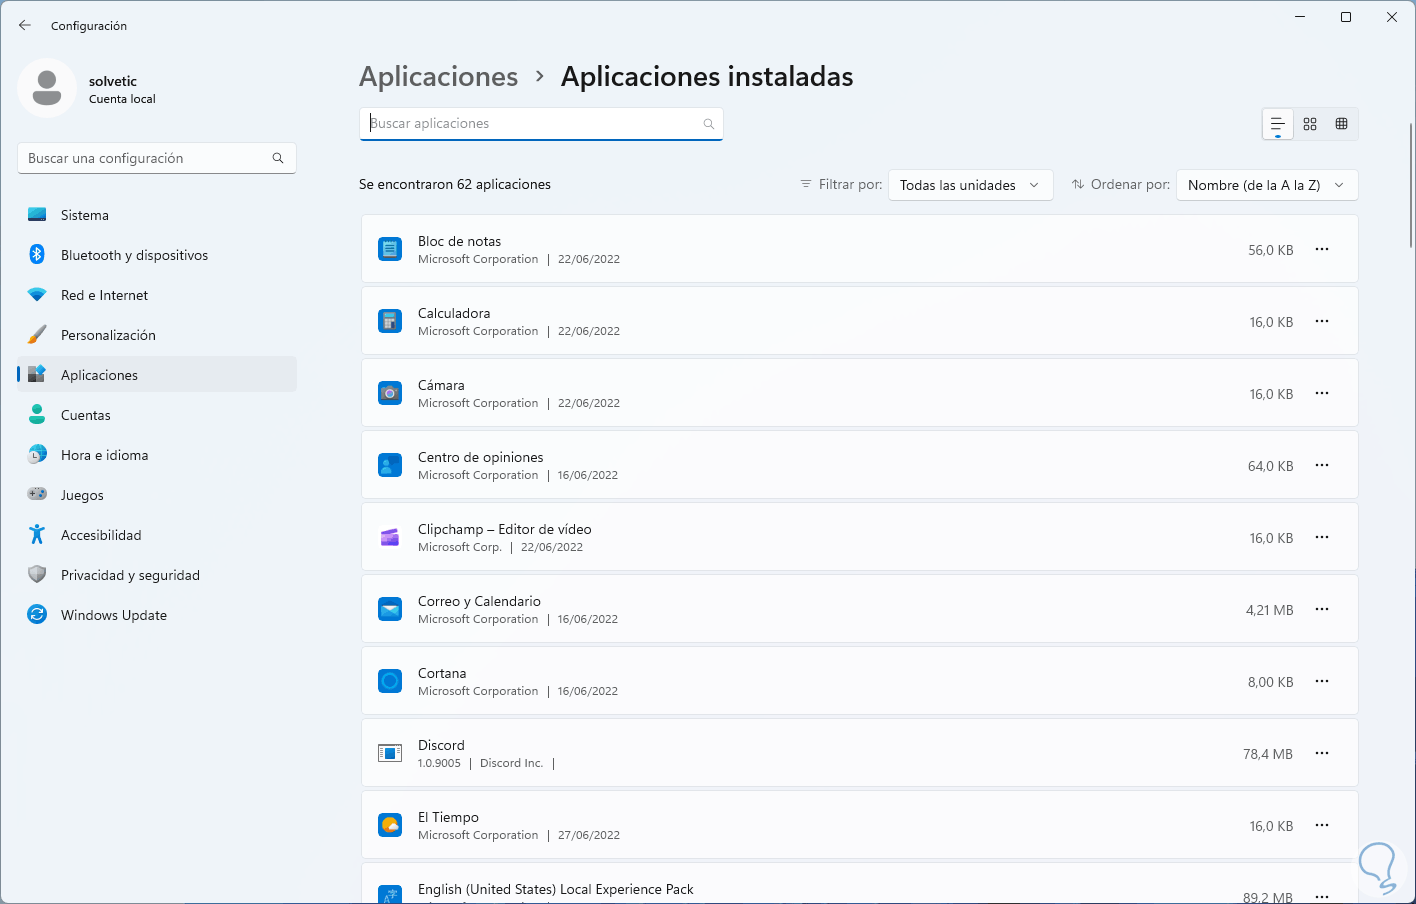Screen dimensions: 1416x904
Task: Open more options for Bloc de notas
Action: click(x=1322, y=249)
